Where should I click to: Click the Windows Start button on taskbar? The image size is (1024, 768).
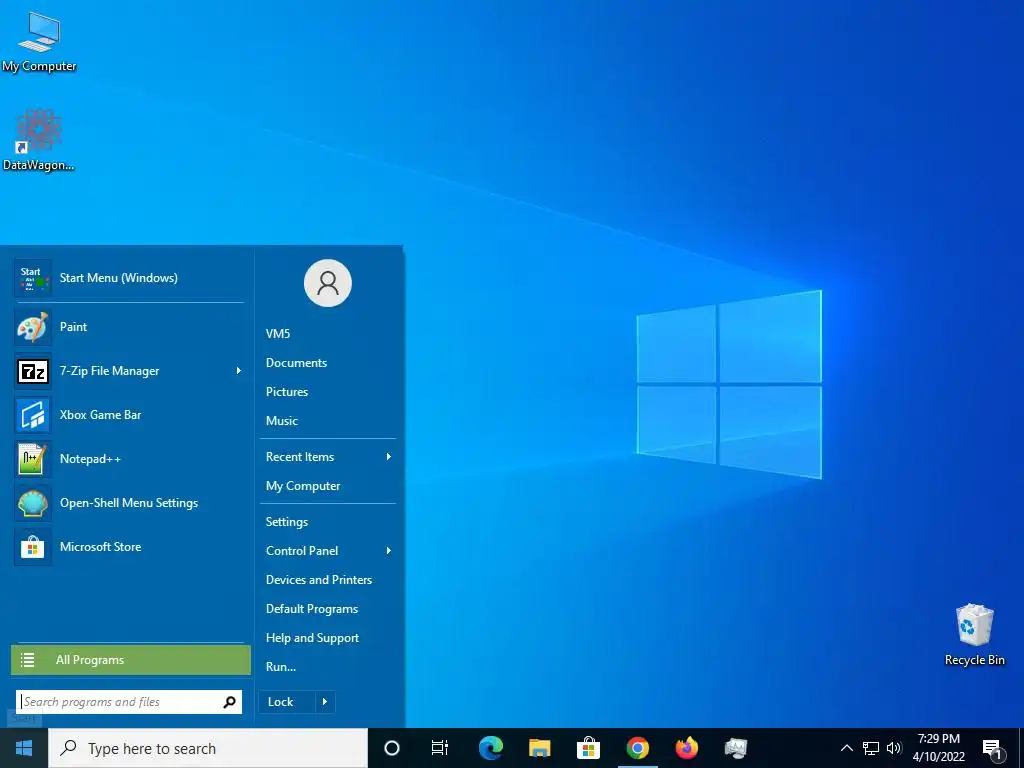(24, 748)
